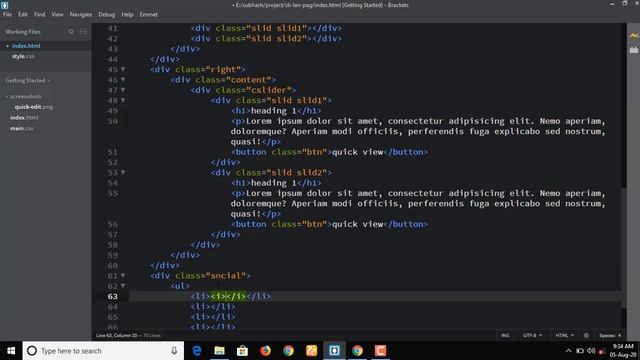Screen dimensions: 640x360
Task: Click 'cslider' class value on line 47
Action: 268,90
